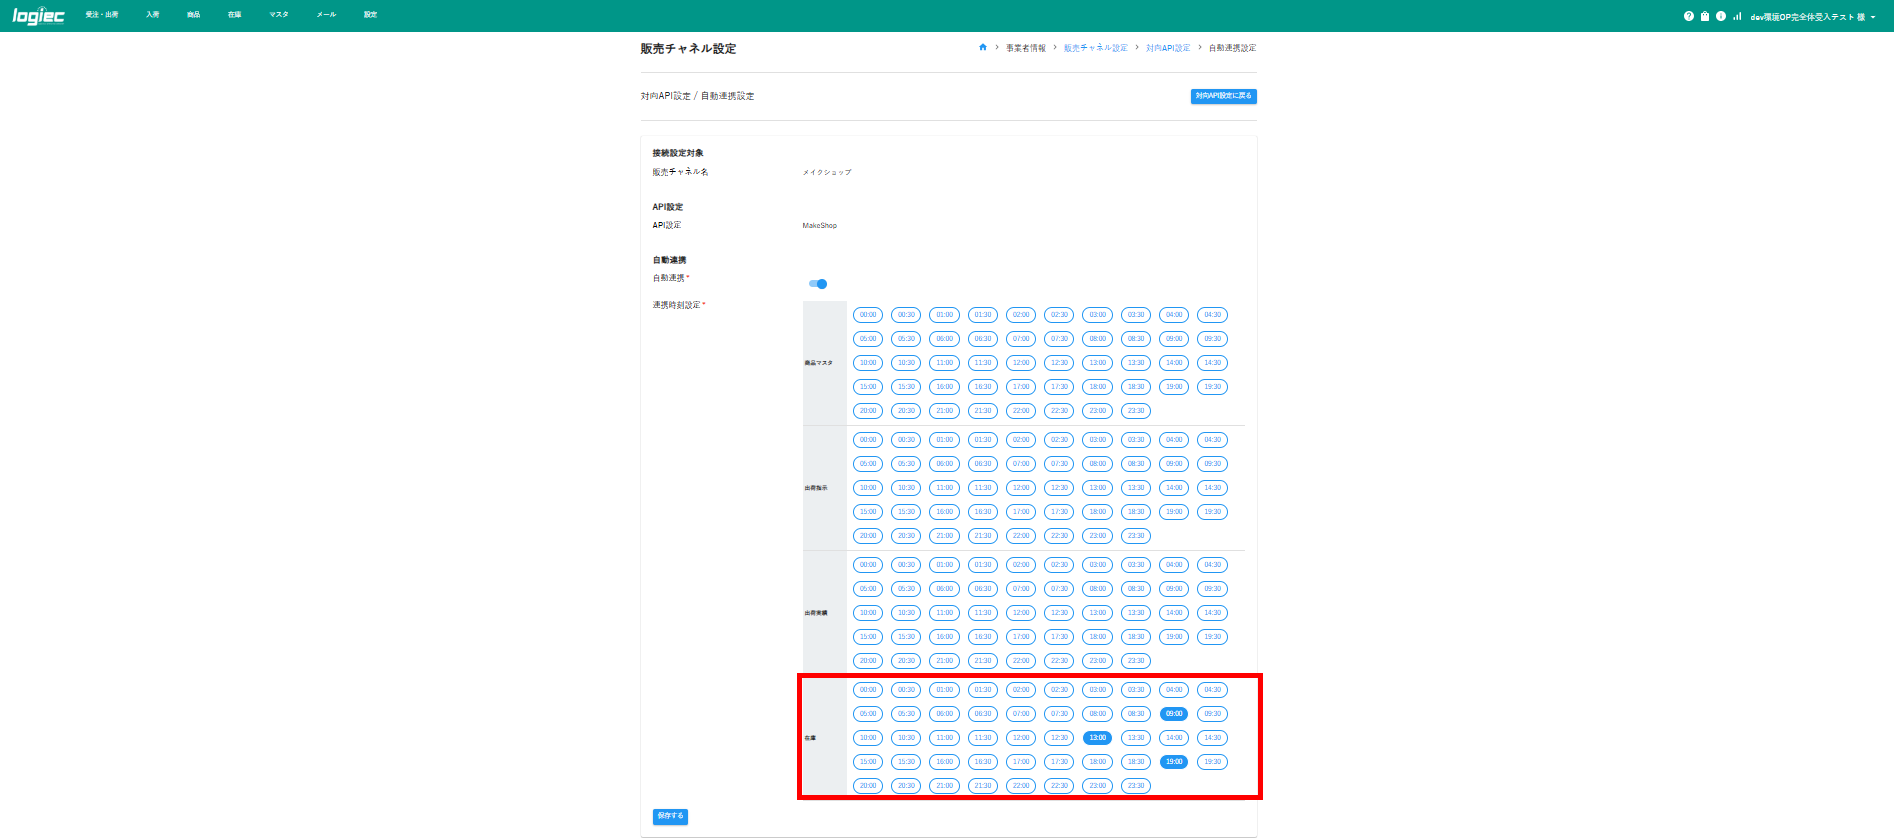1894x838 pixels.
Task: Click the clipboard icon in header
Action: click(1705, 16)
